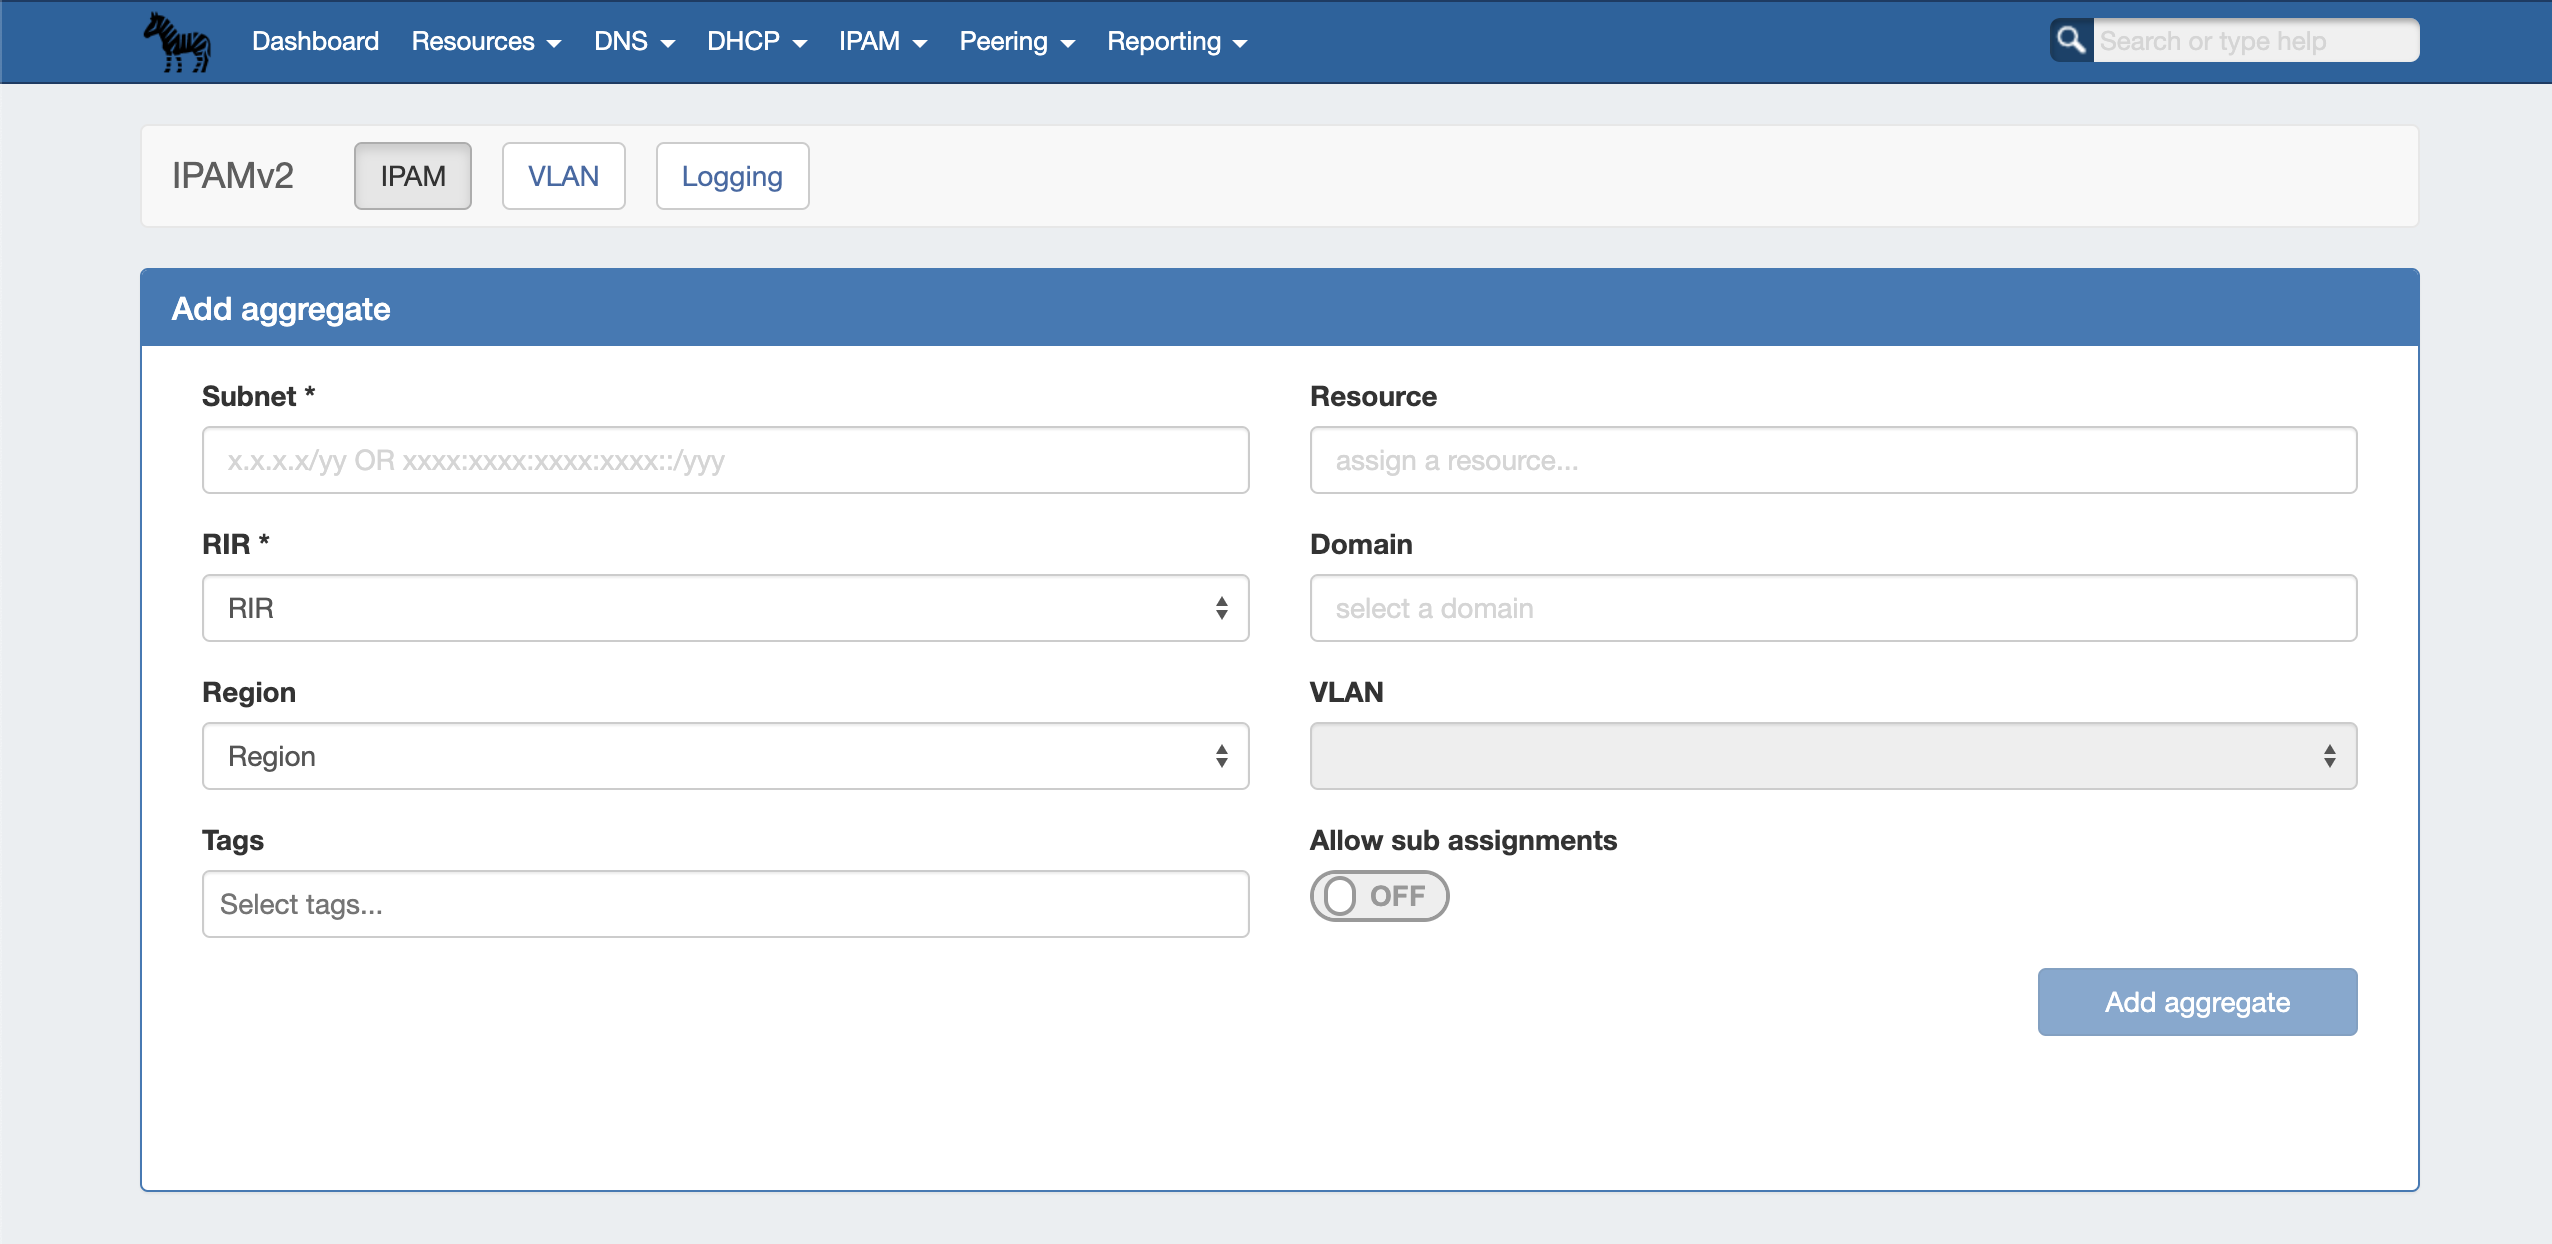Open the Reporting menu

pos(1176,42)
